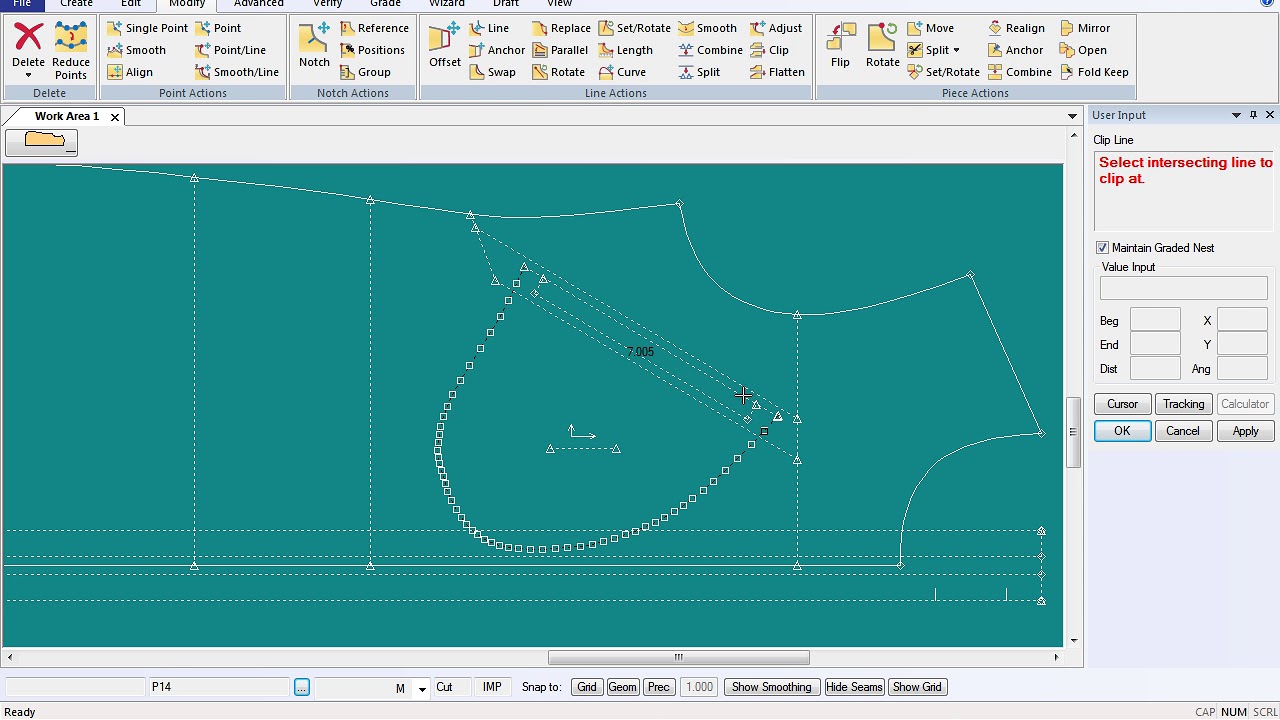Select the Mirror piece tool
The height and width of the screenshot is (720, 1280).
[1084, 28]
